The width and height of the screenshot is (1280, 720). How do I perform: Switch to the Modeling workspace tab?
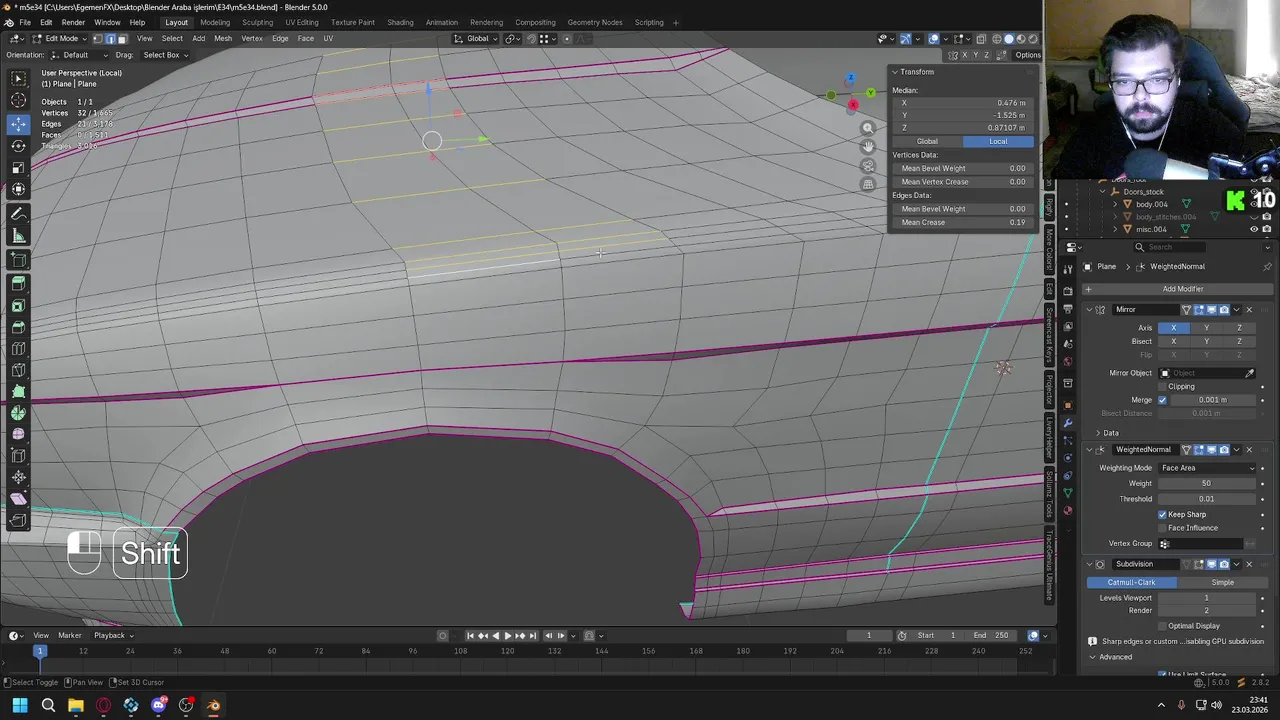(x=215, y=23)
